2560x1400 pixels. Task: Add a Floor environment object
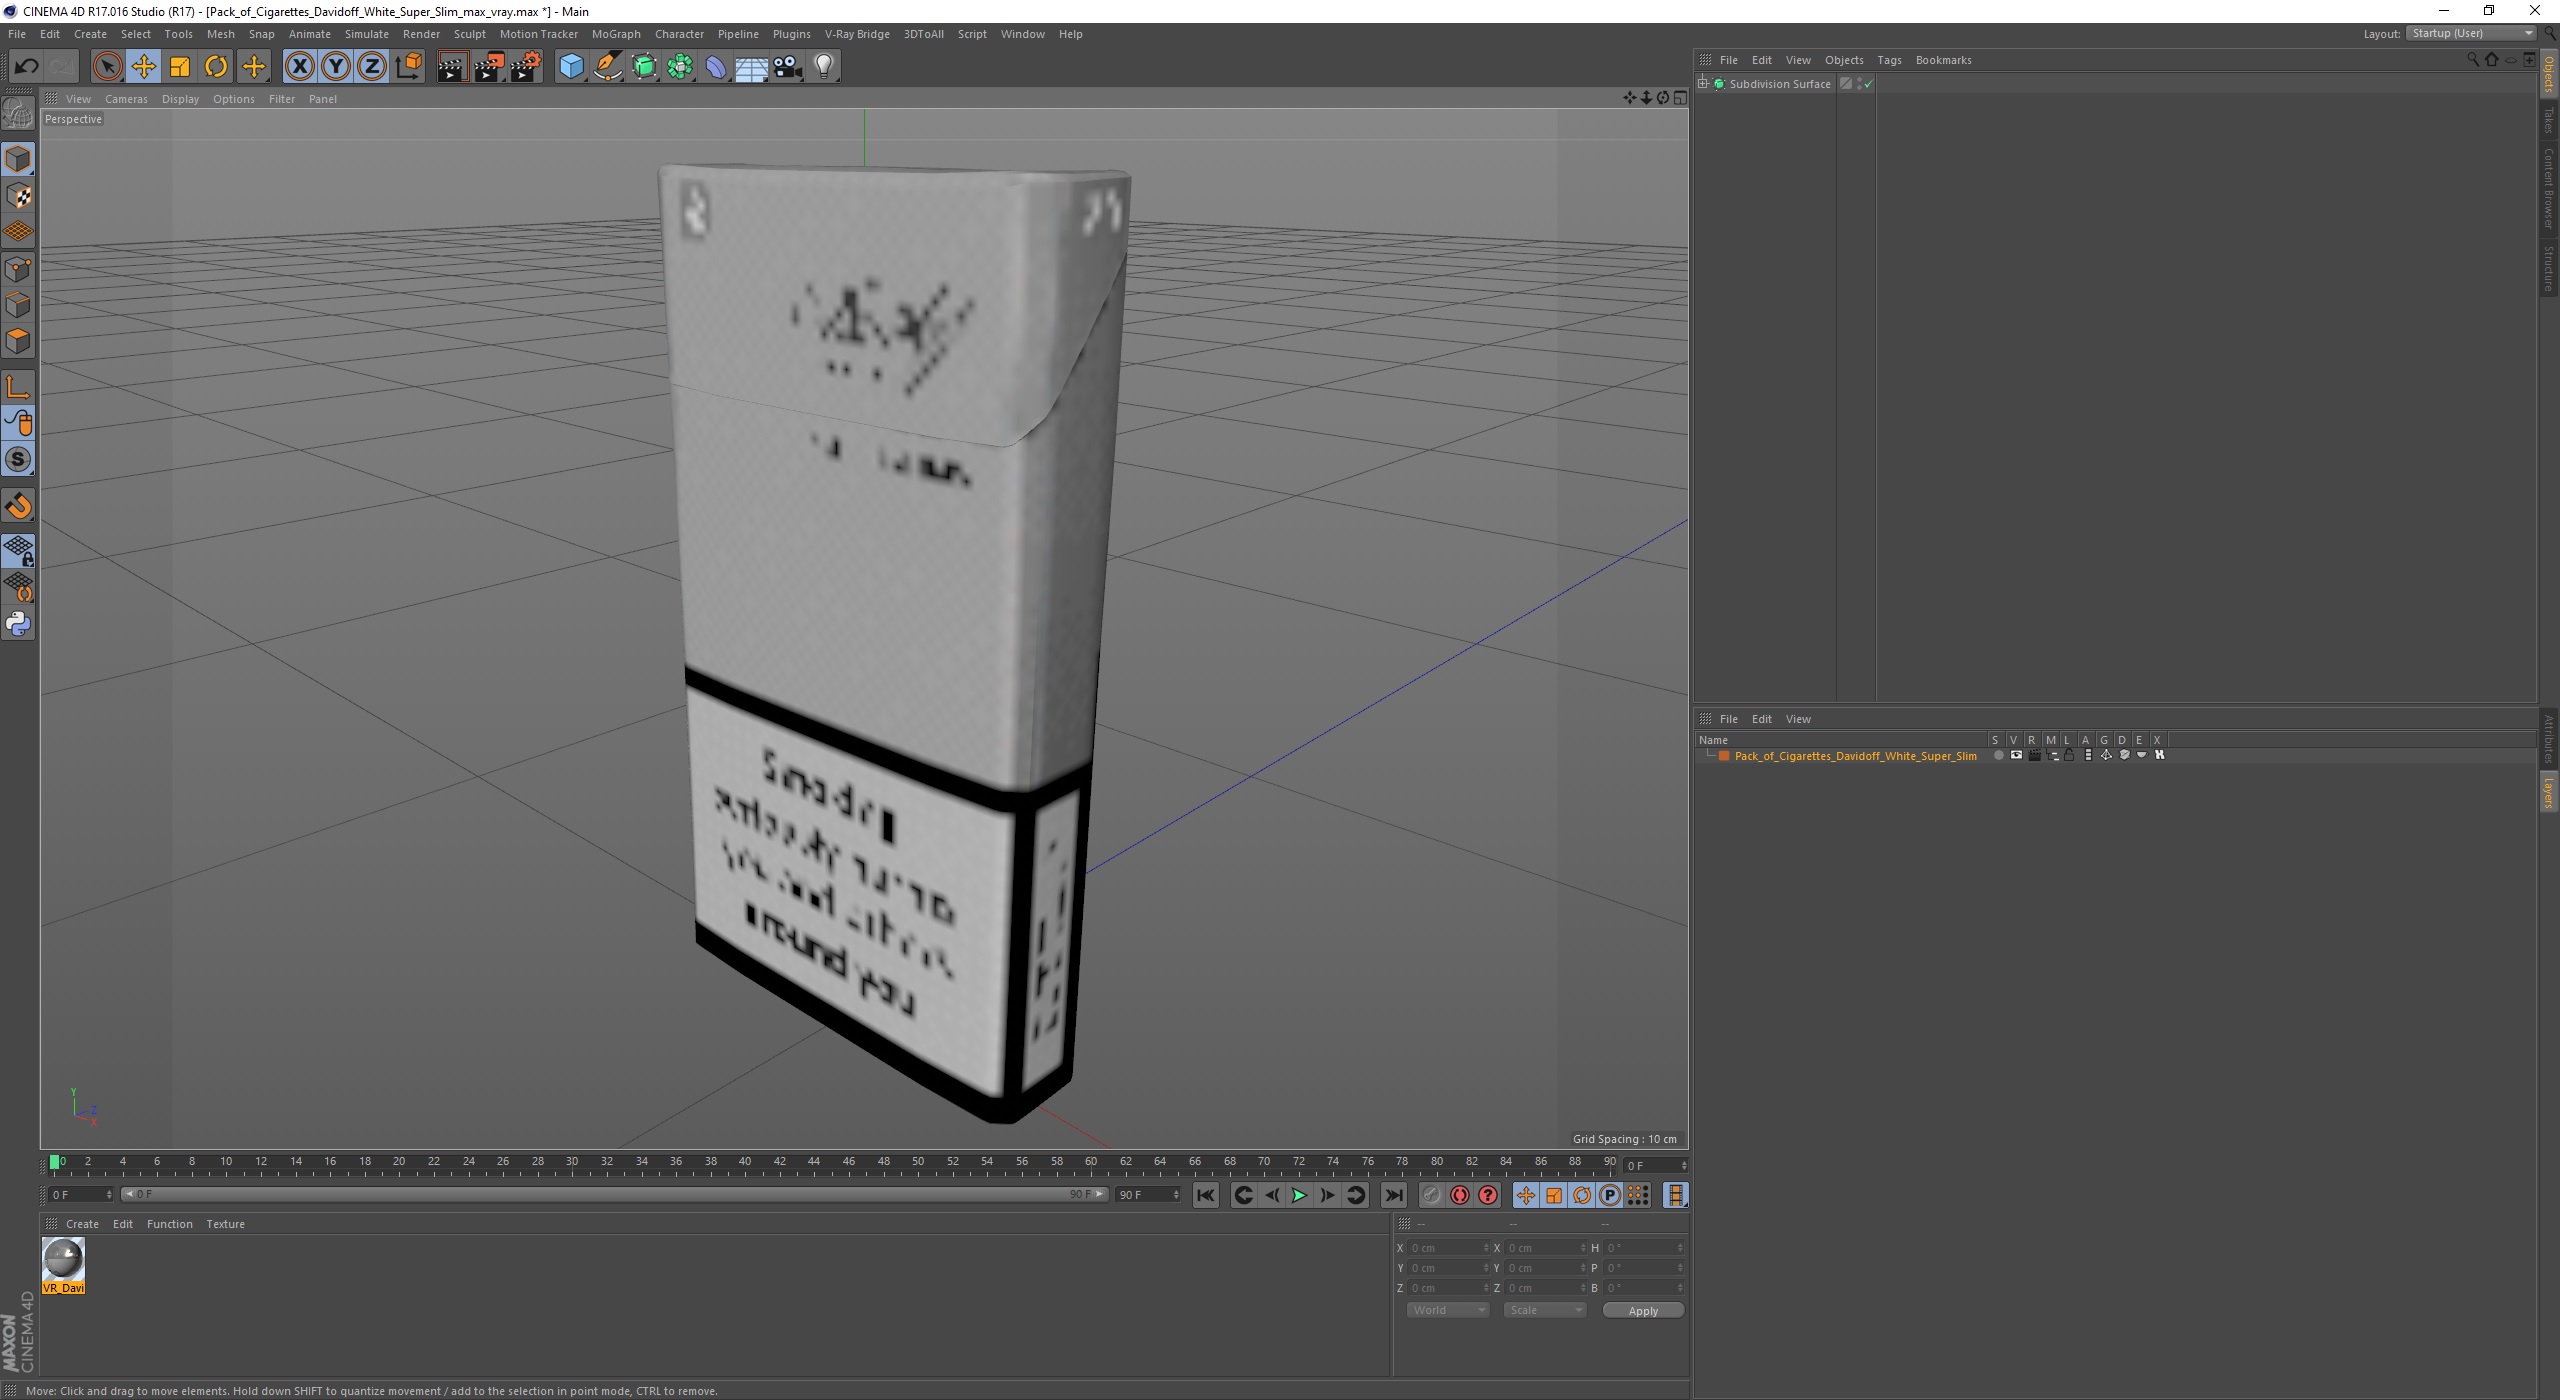point(752,67)
